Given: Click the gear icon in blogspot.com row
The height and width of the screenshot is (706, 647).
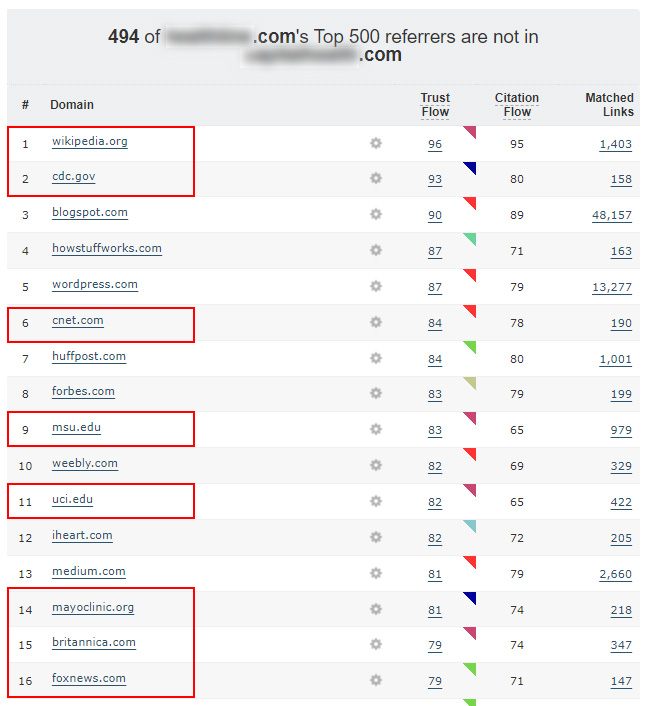Looking at the screenshot, I should click(x=376, y=214).
